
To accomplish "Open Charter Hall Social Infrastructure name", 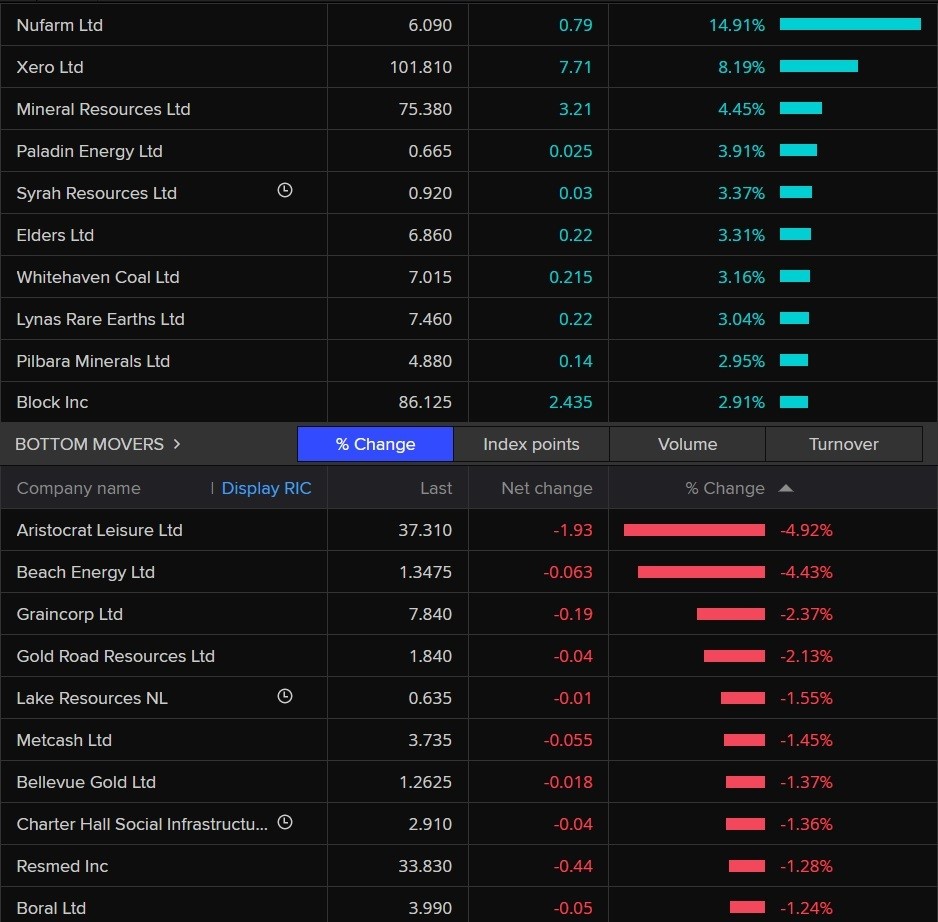I will click(x=142, y=824).
